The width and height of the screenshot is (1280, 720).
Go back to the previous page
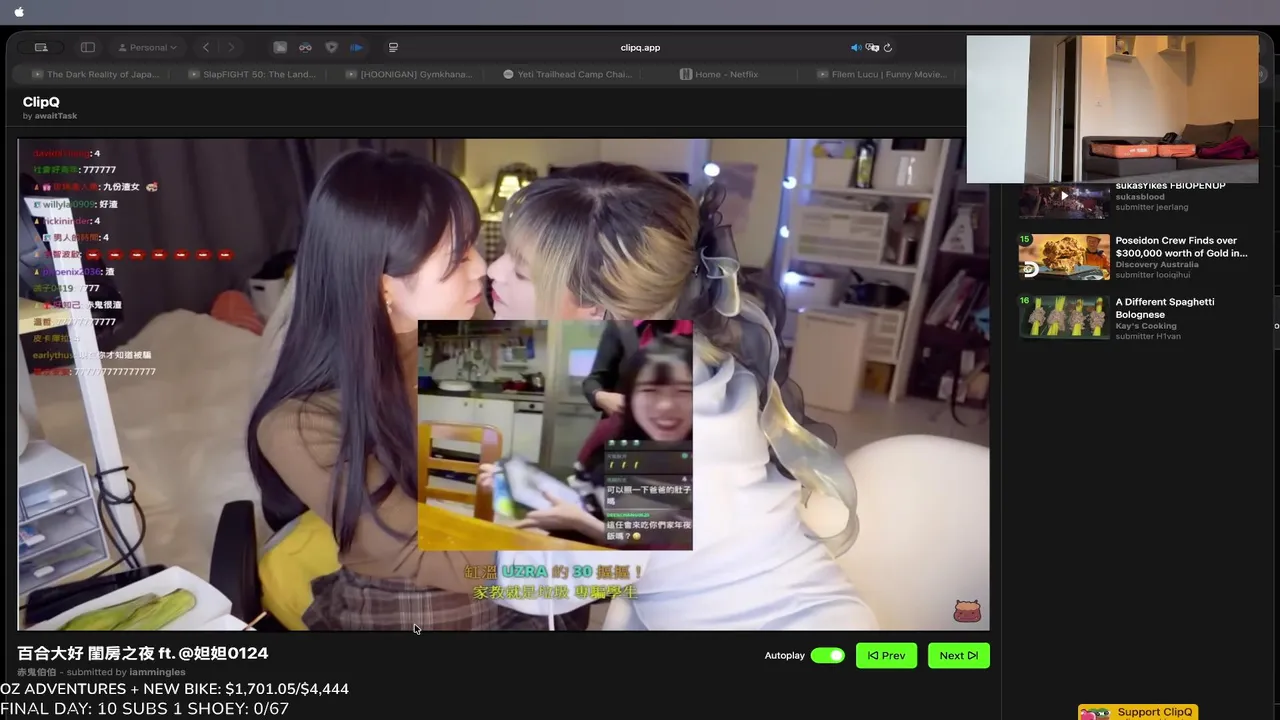point(206,47)
